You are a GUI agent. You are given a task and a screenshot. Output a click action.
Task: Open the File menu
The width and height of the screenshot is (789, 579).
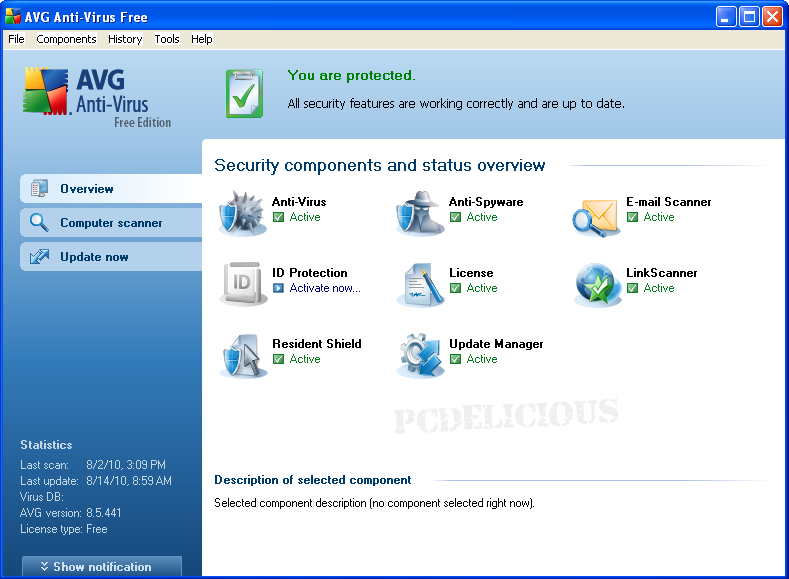(16, 39)
